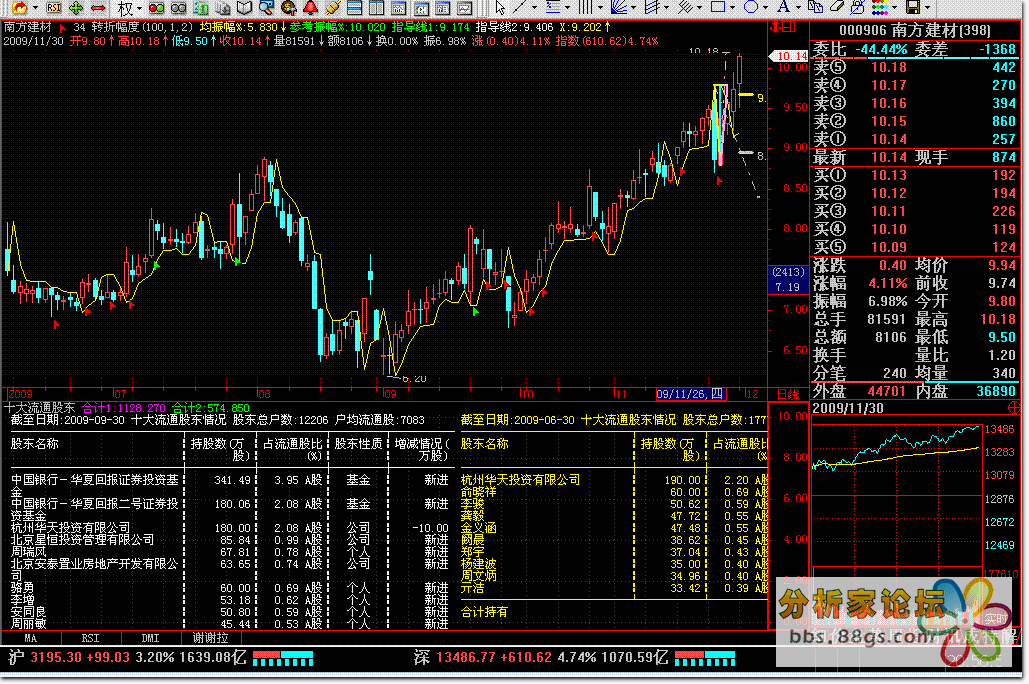Click the red icon above the price axis
1029x684 pixels.
point(783,27)
